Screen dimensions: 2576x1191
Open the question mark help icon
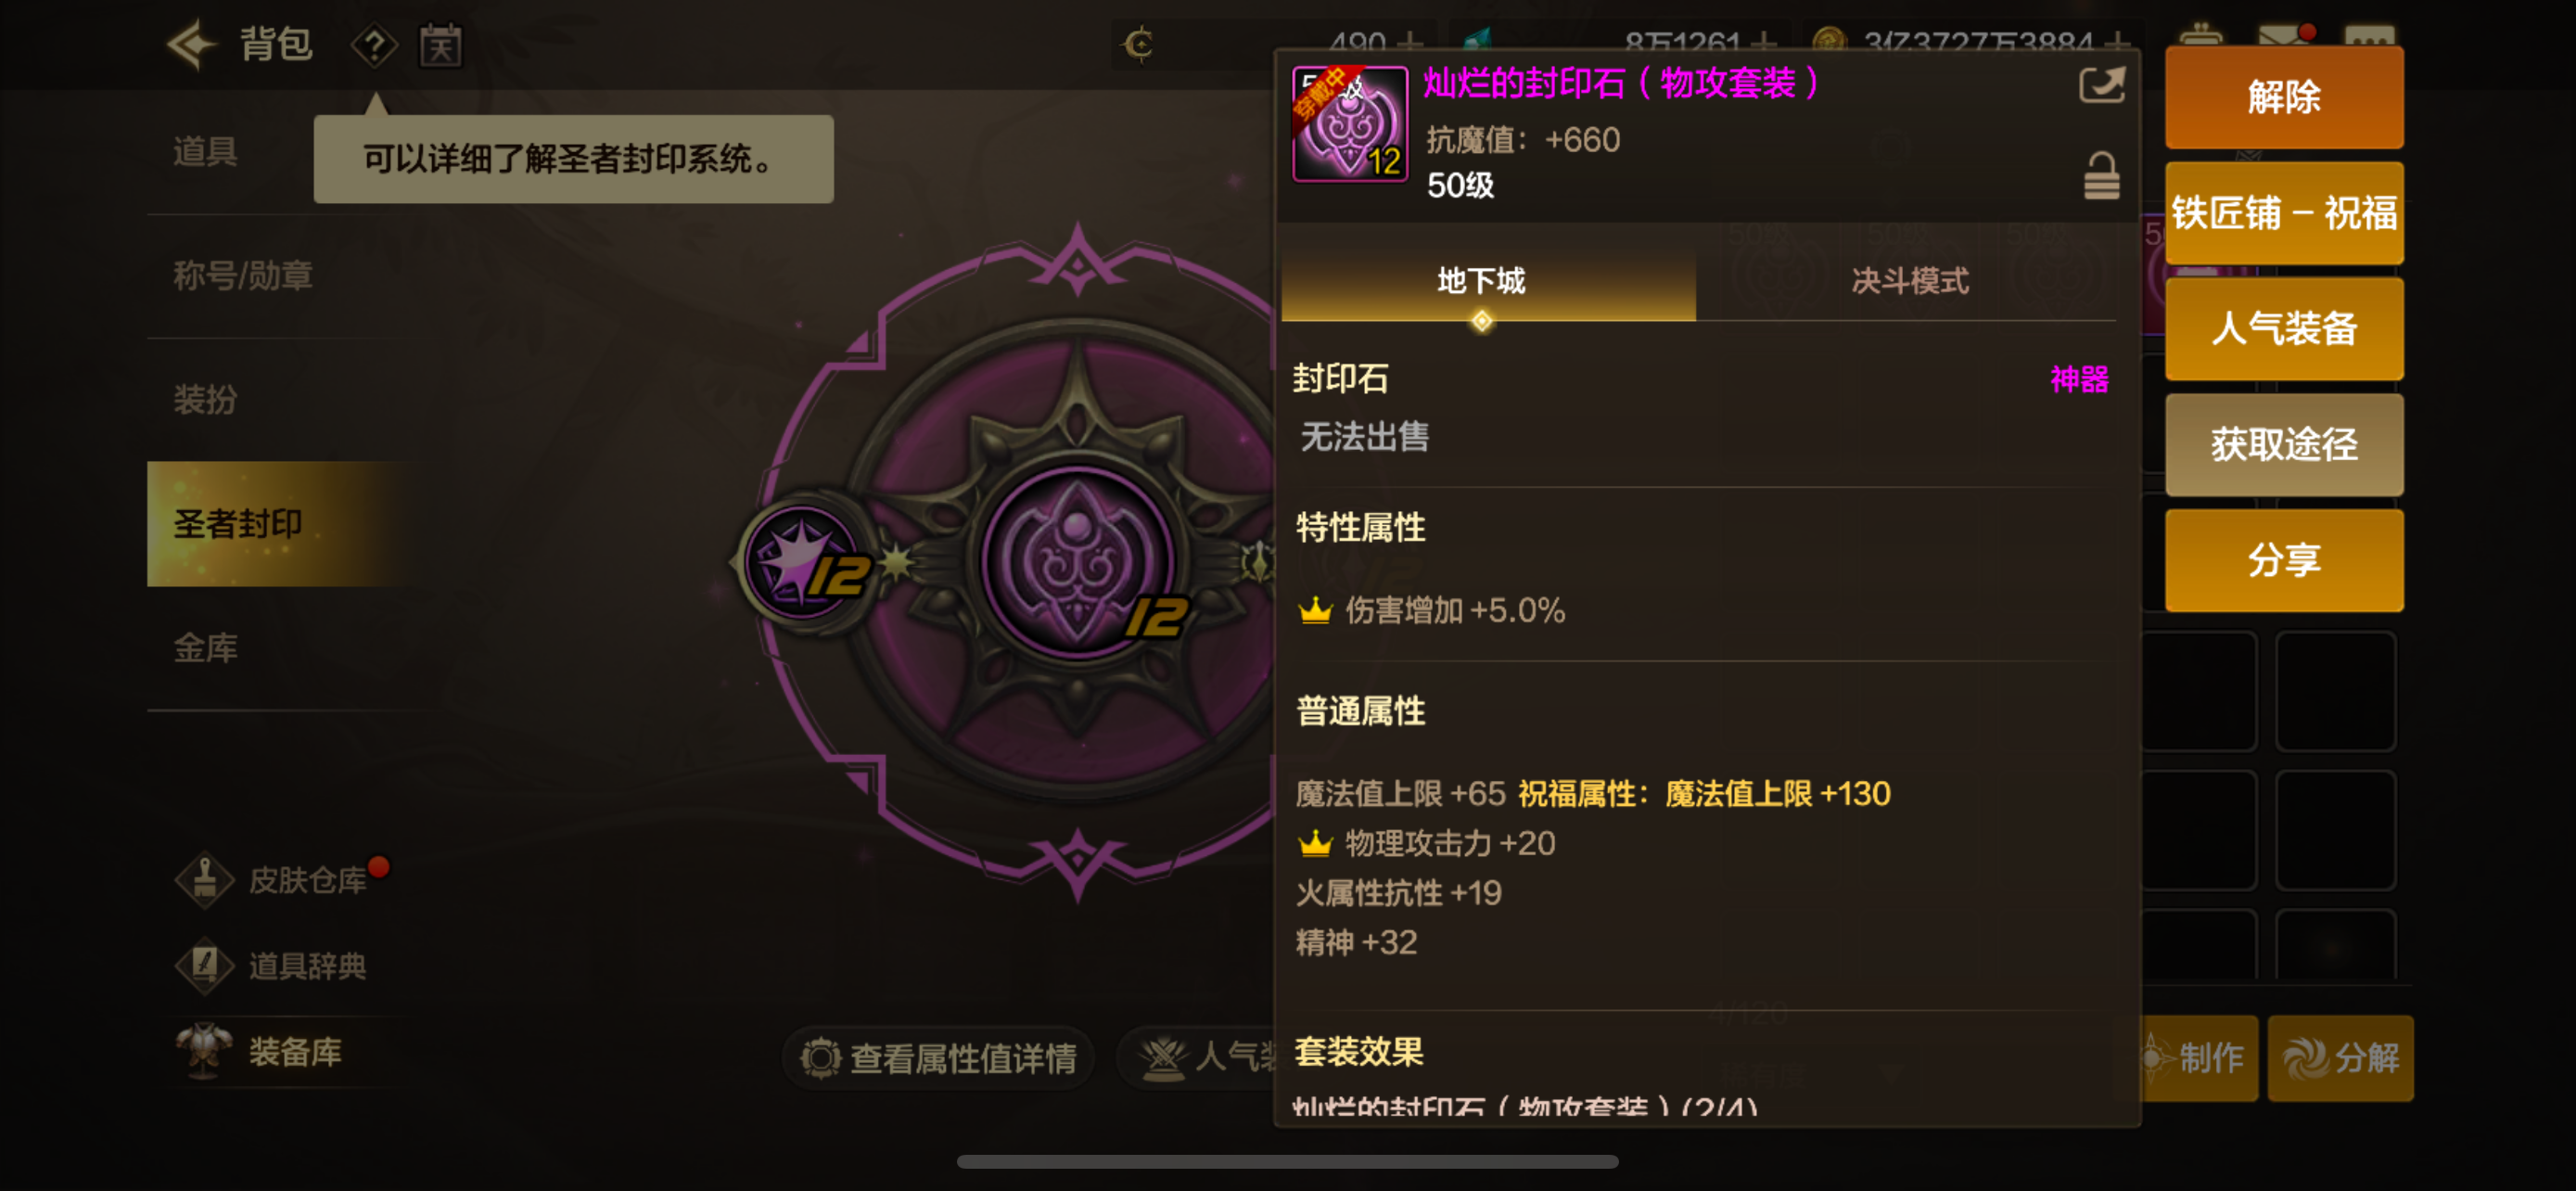[374, 45]
